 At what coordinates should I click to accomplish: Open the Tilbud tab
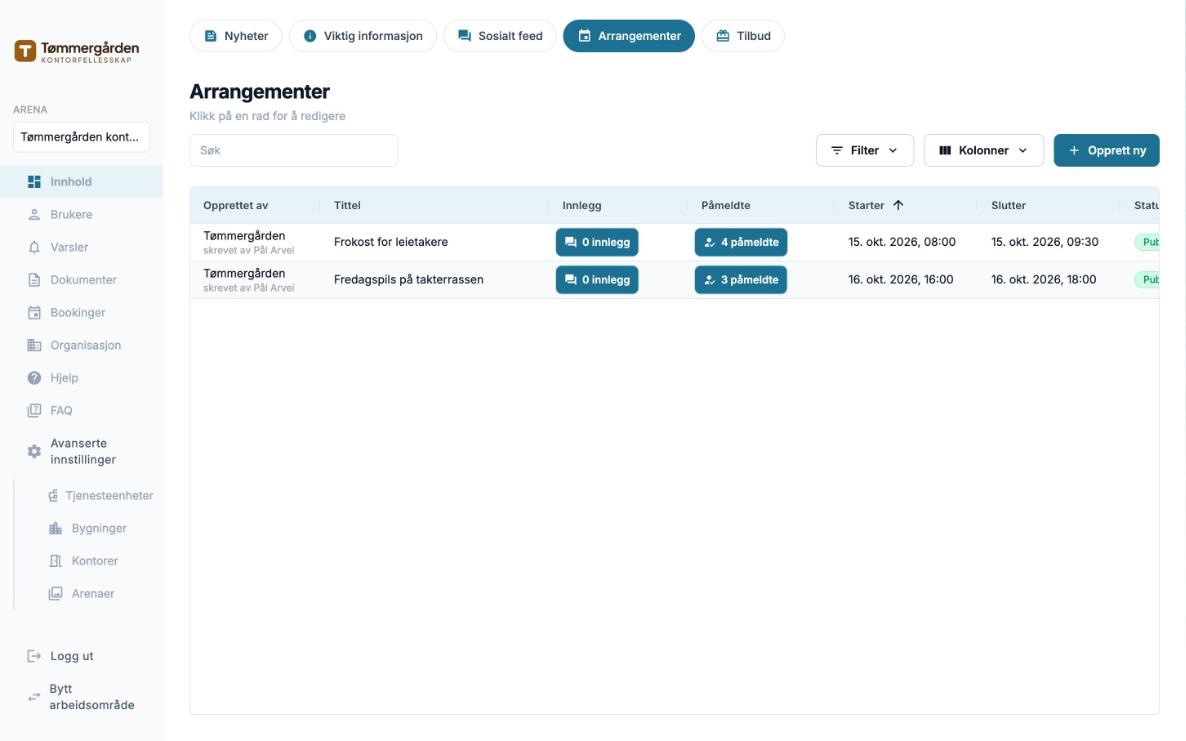743,36
